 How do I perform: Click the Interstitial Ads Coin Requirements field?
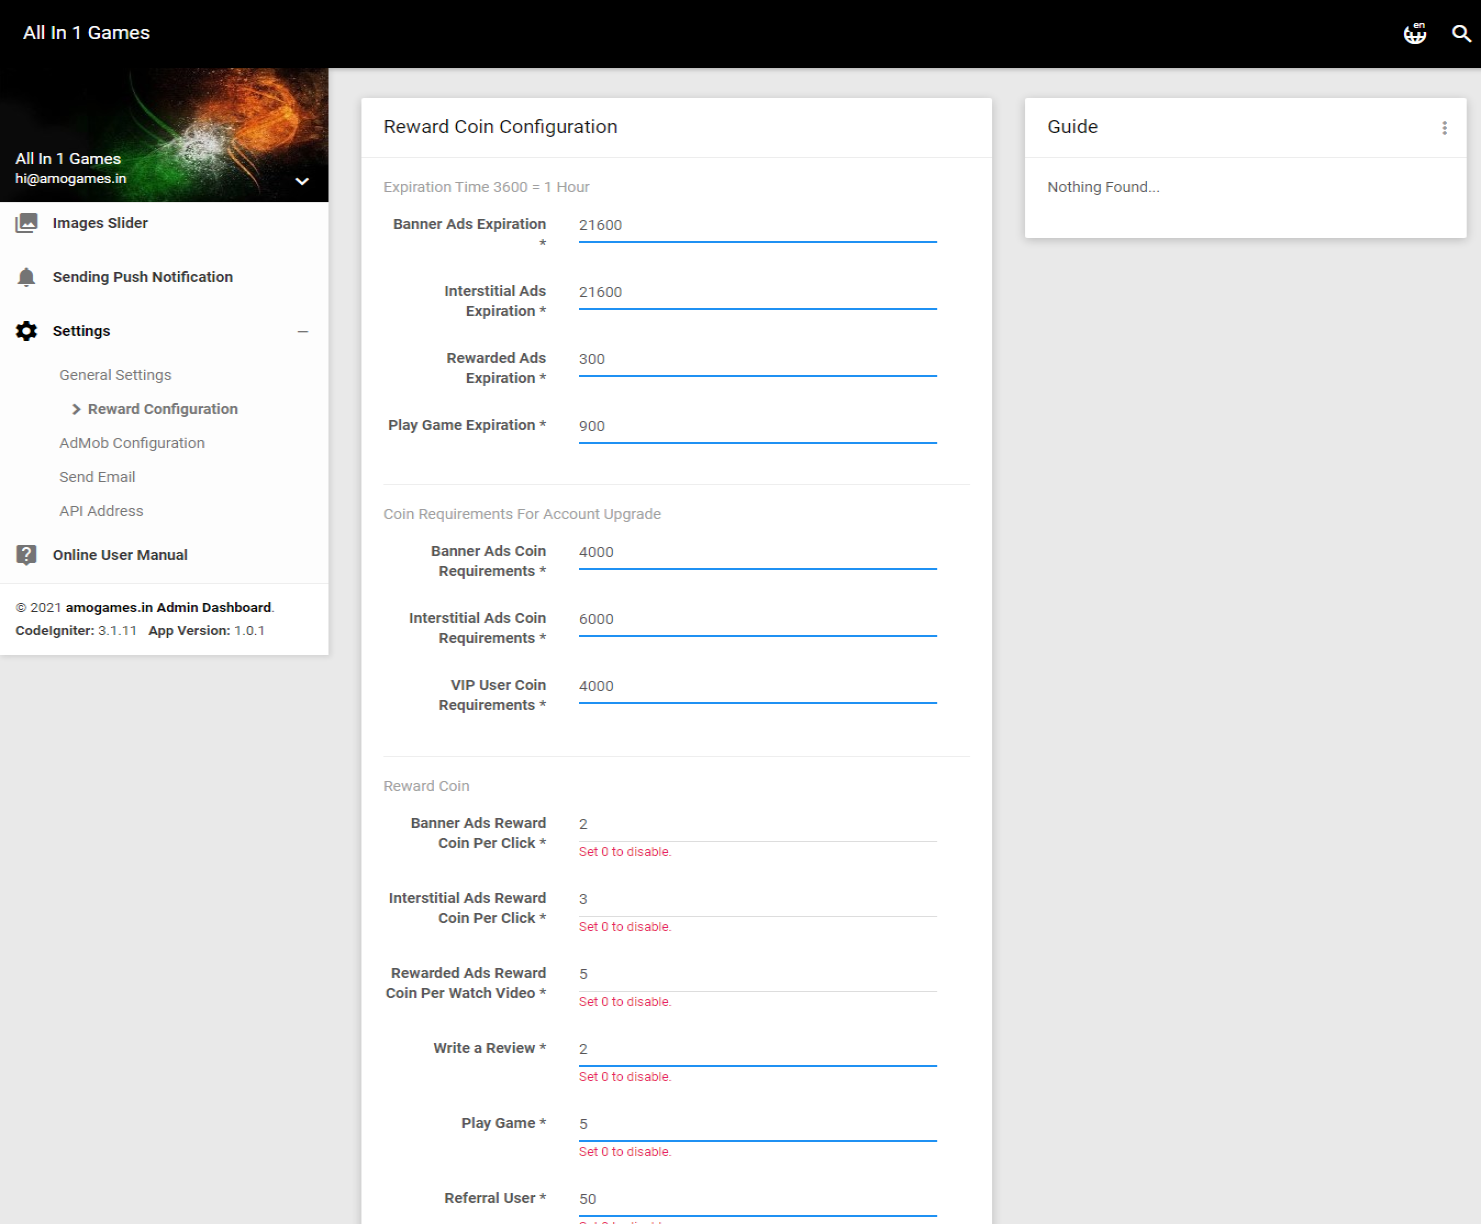(x=758, y=619)
